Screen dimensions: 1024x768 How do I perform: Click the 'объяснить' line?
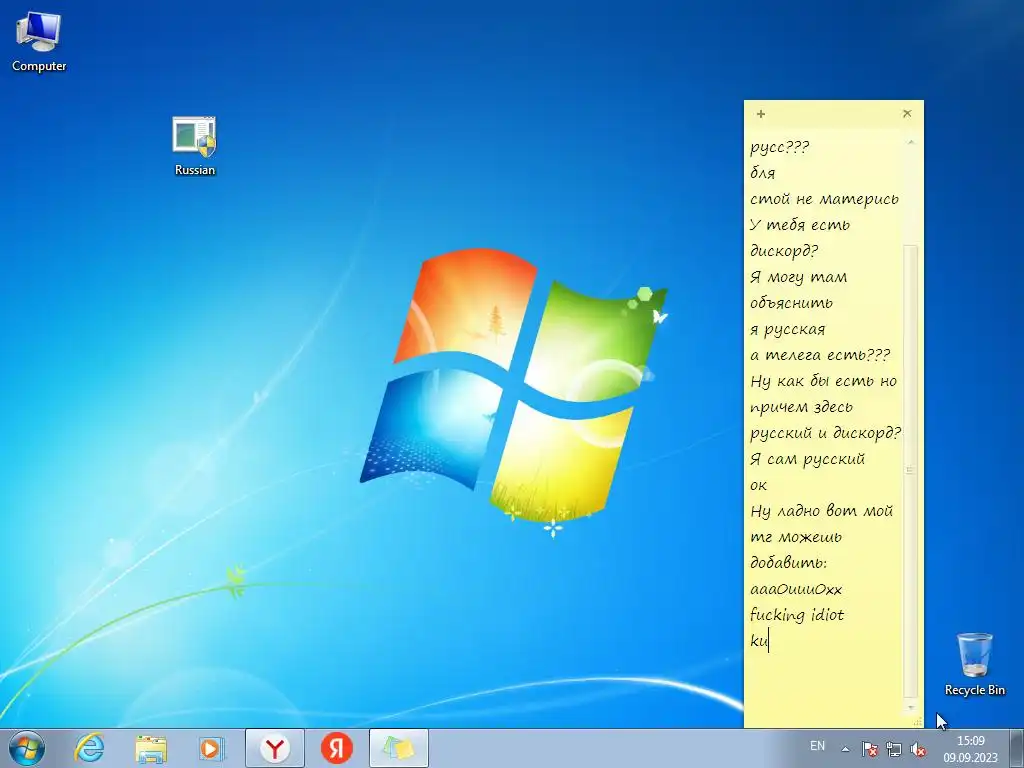coord(792,303)
